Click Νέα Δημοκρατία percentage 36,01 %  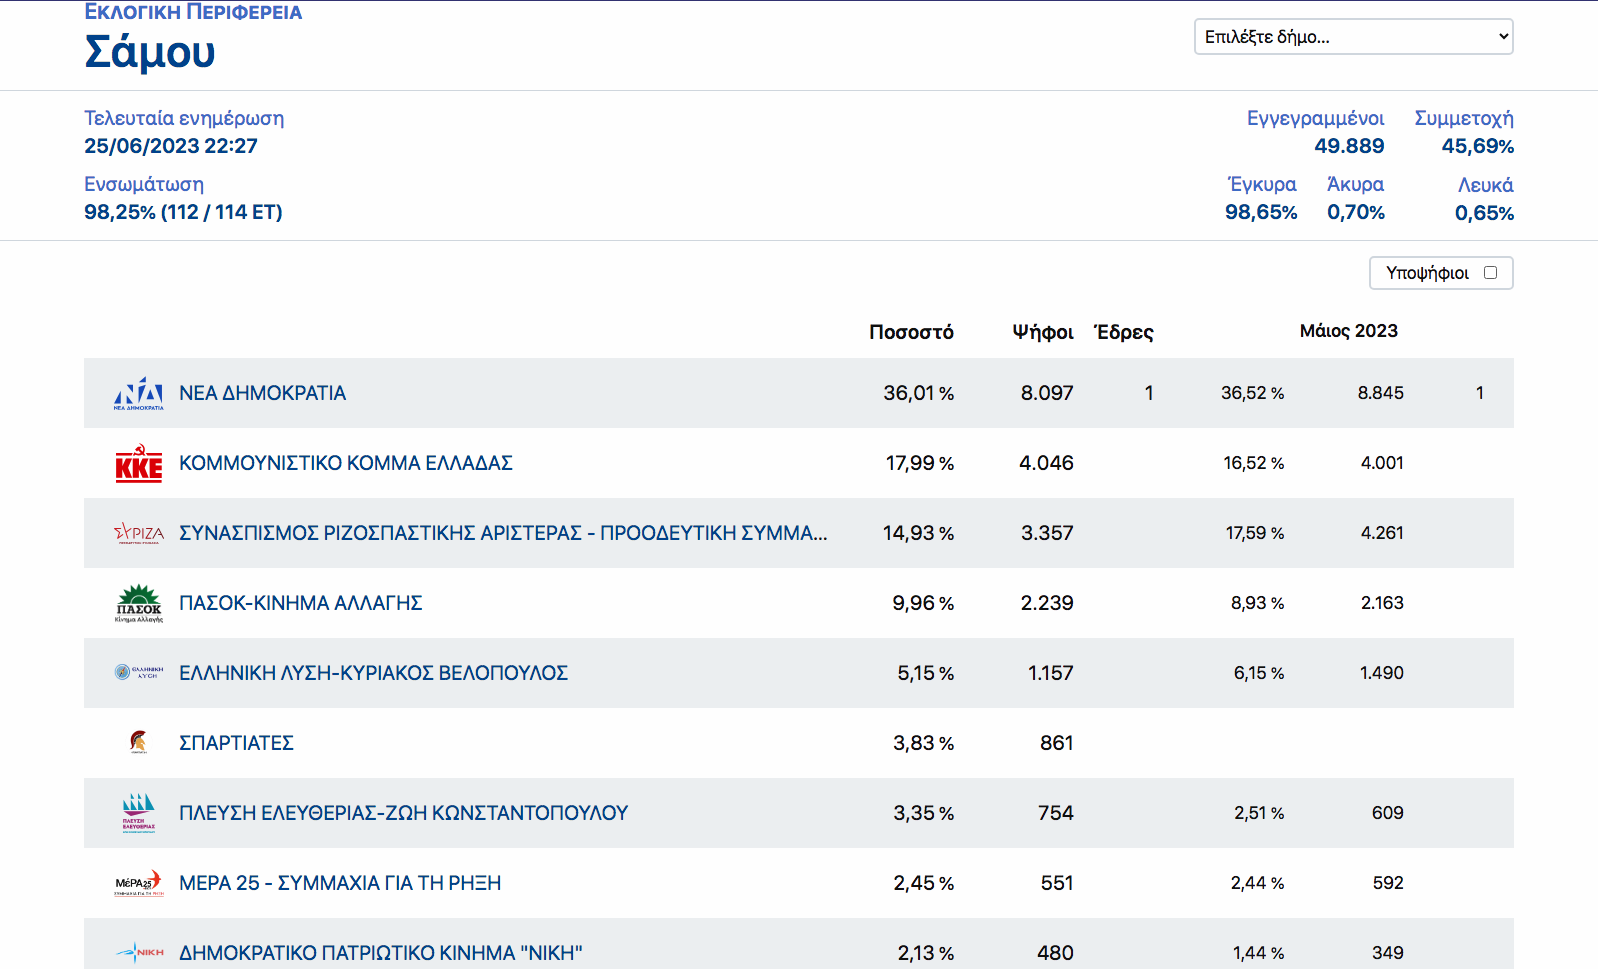(918, 393)
